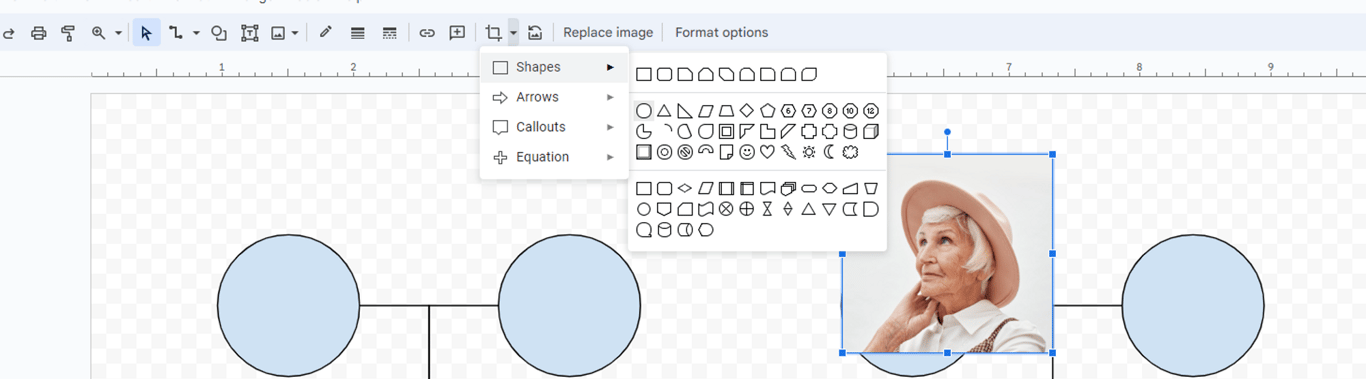Pick the flowchart Summing junction shape
Screen dimensions: 1366x379
726,209
